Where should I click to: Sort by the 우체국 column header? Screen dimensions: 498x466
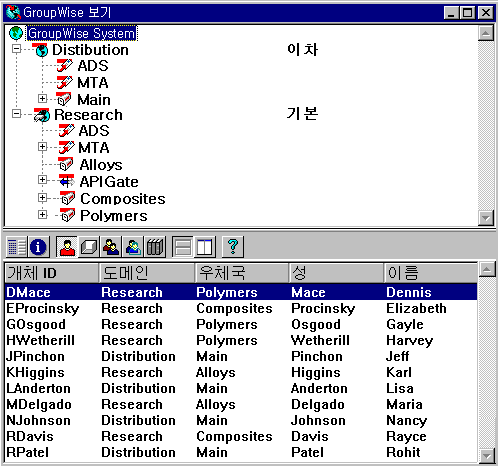click(242, 273)
